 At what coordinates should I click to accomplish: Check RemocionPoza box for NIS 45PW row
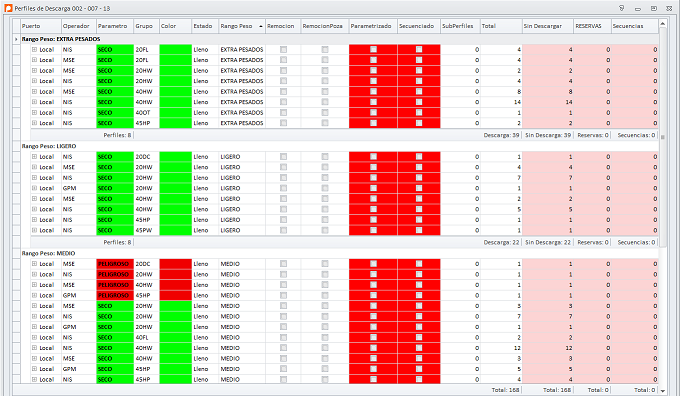coord(325,230)
